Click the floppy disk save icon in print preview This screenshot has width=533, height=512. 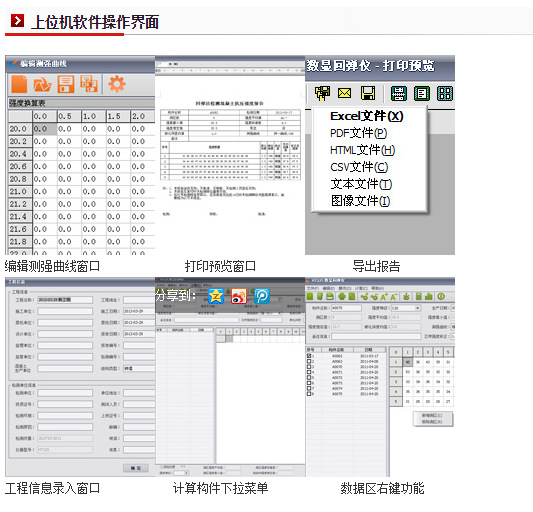(x=368, y=93)
